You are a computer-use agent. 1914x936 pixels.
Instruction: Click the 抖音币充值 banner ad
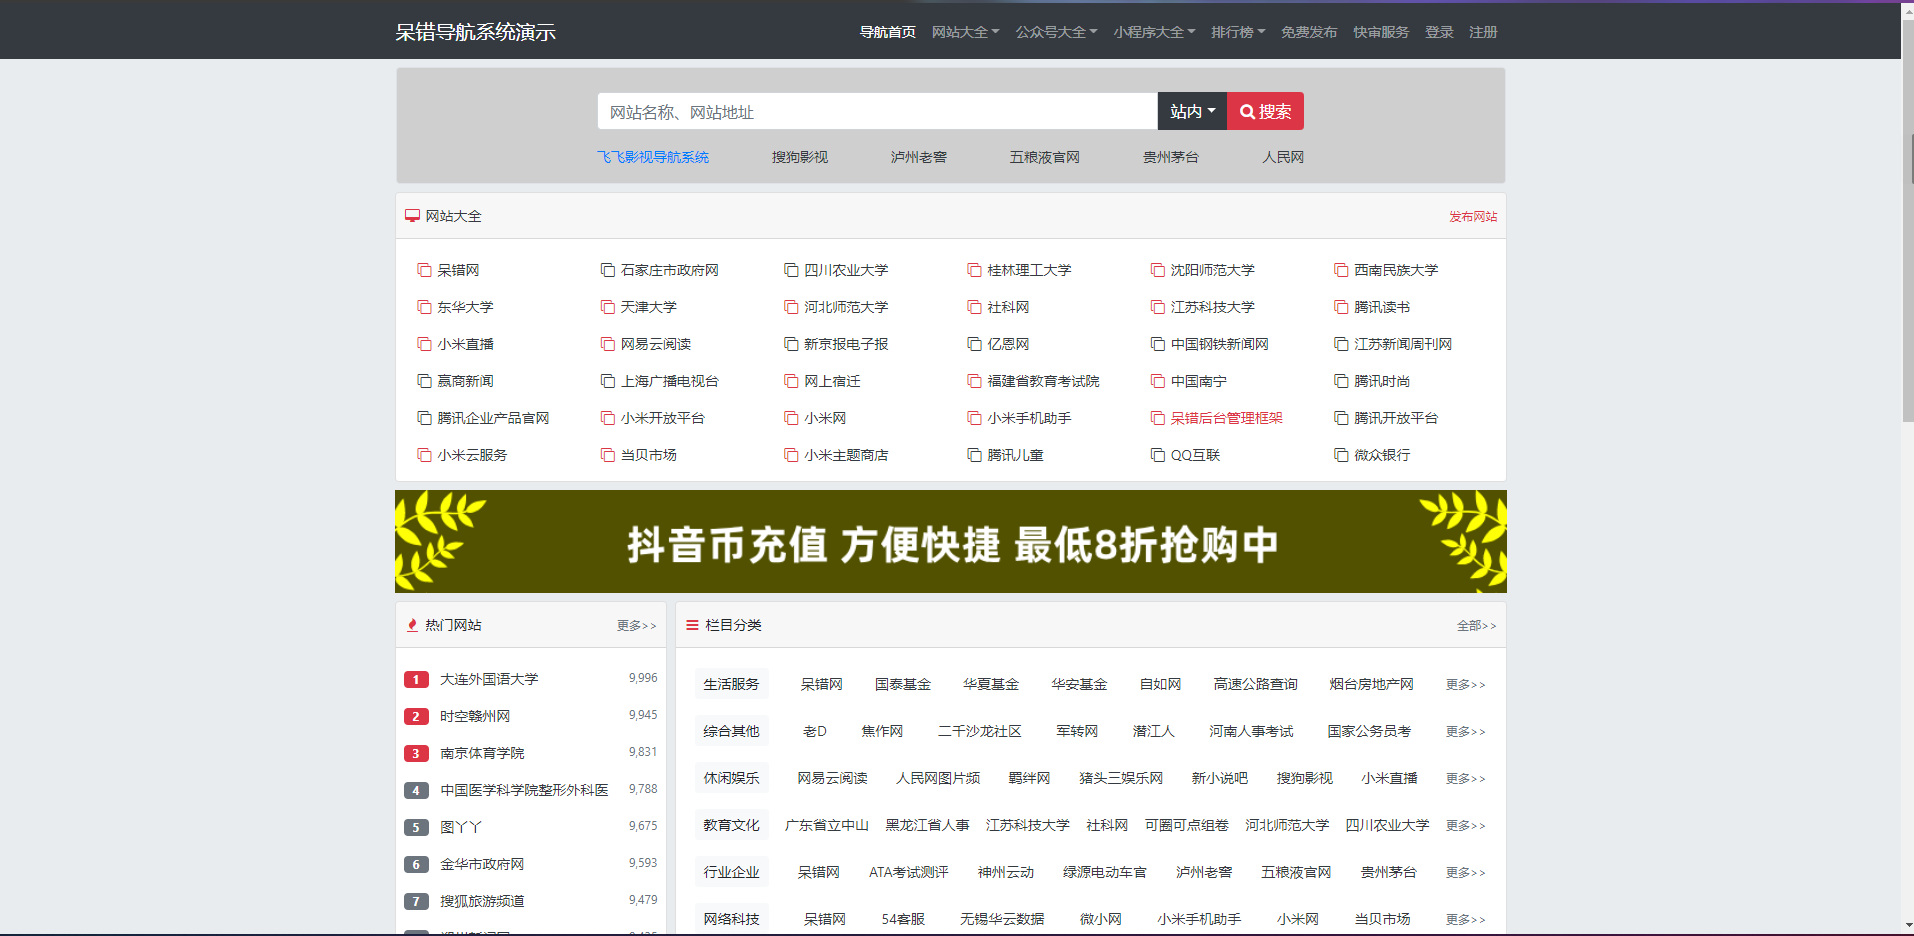pyautogui.click(x=951, y=541)
